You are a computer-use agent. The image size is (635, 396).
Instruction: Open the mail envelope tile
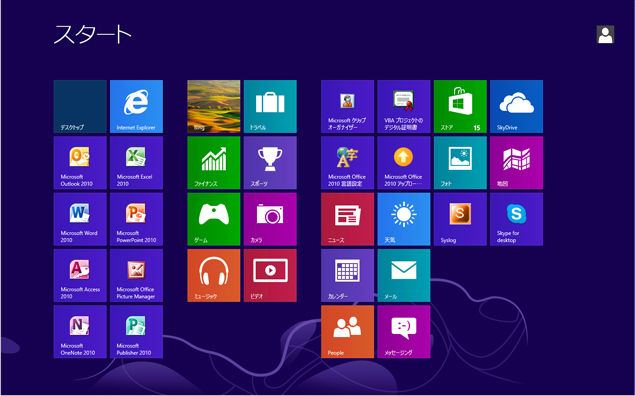(x=404, y=275)
